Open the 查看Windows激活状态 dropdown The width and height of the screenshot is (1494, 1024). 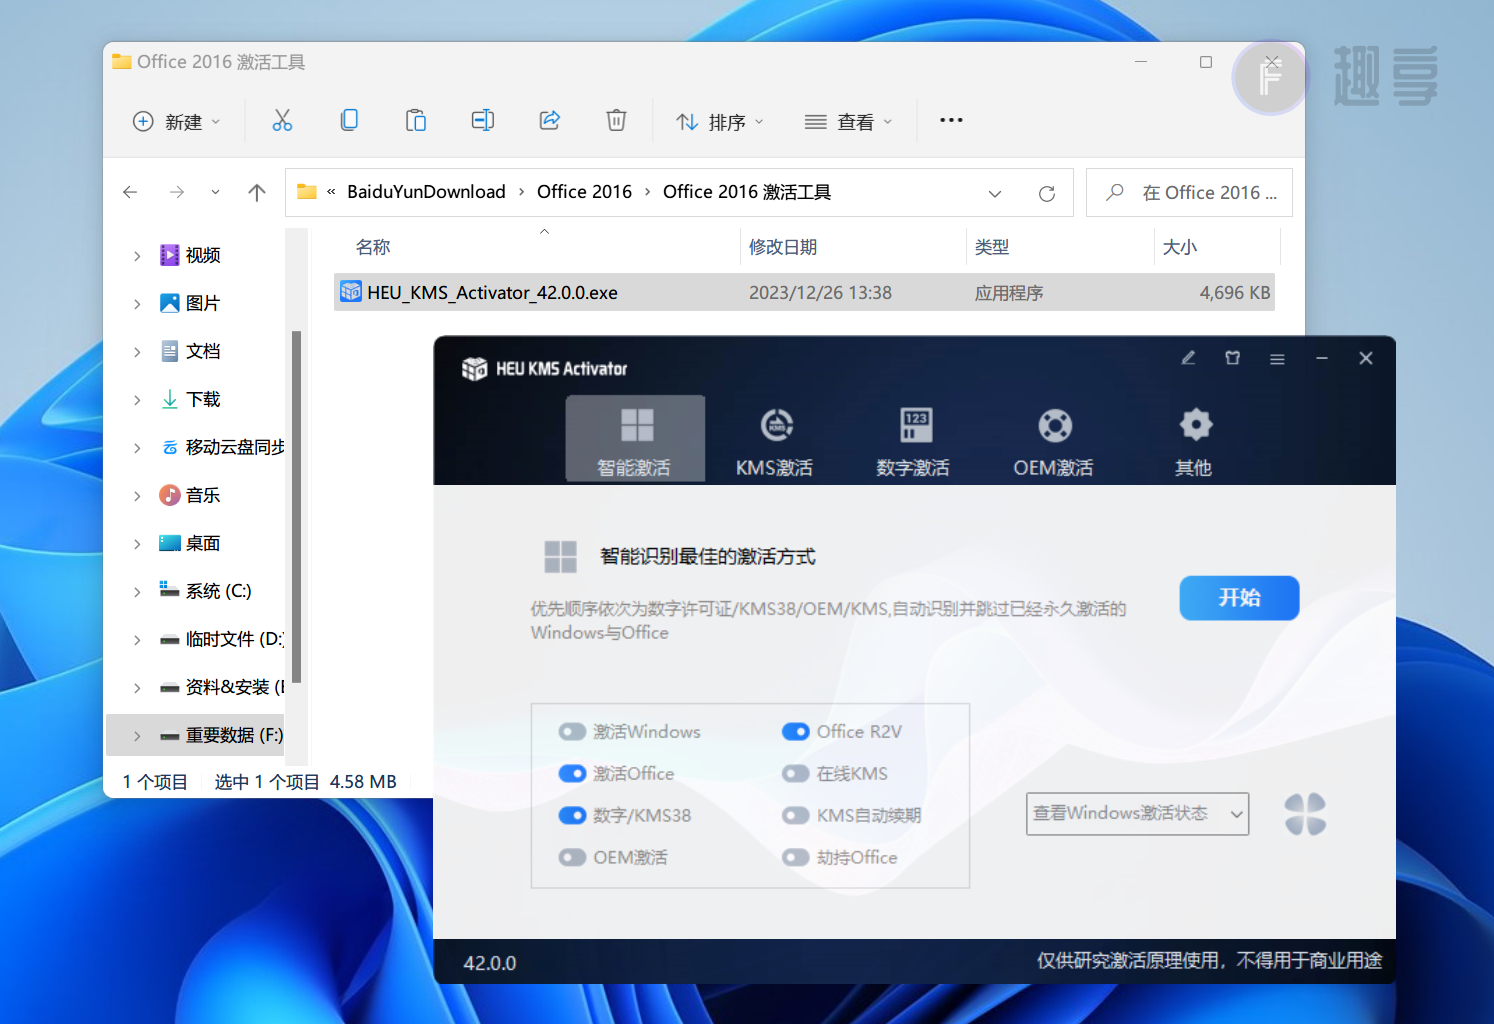tap(1137, 814)
